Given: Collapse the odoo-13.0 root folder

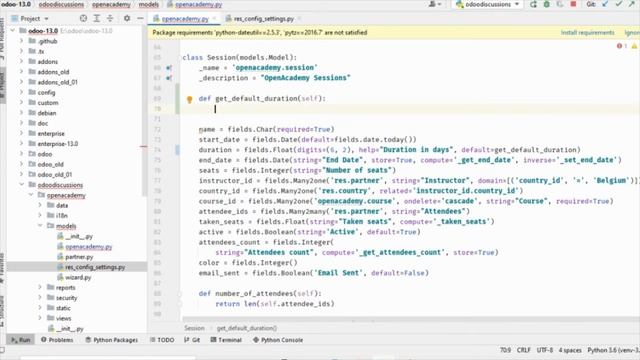Looking at the screenshot, I should click(13, 31).
